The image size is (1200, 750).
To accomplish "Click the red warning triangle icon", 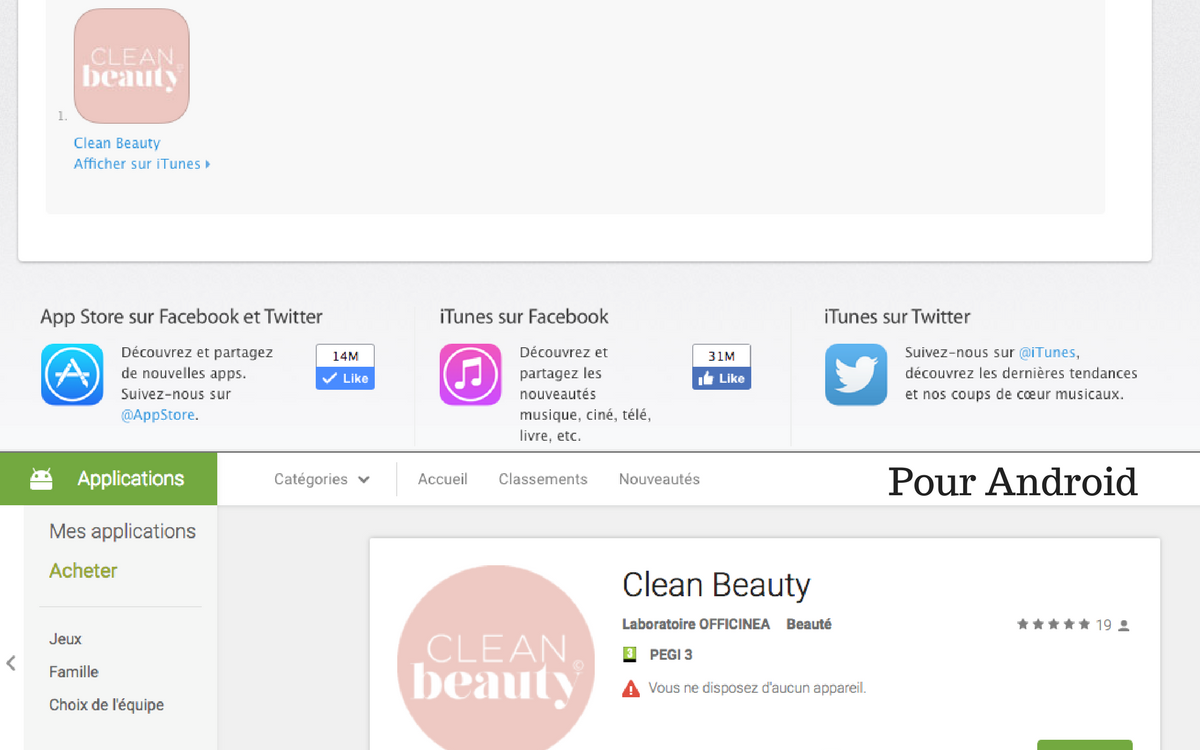I will click(x=631, y=688).
